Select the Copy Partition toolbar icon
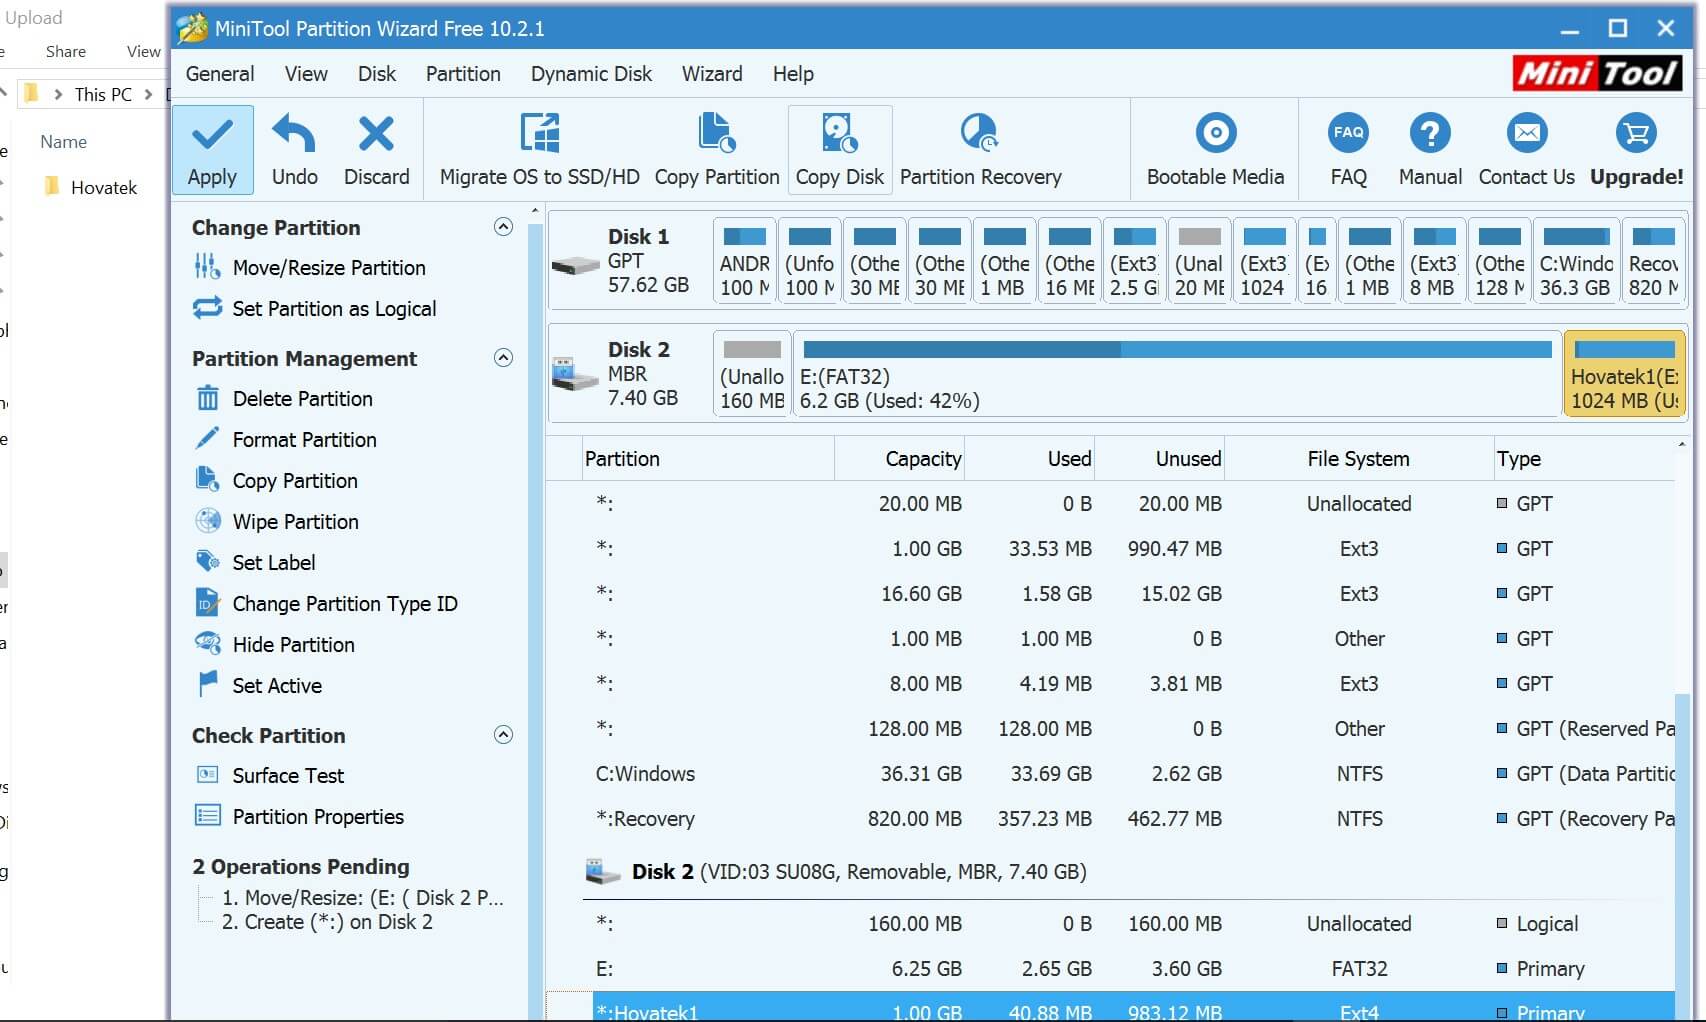Image resolution: width=1706 pixels, height=1022 pixels. (x=716, y=150)
